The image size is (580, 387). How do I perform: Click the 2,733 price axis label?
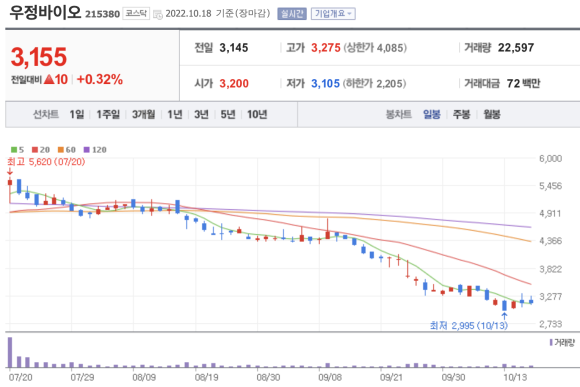click(x=550, y=324)
